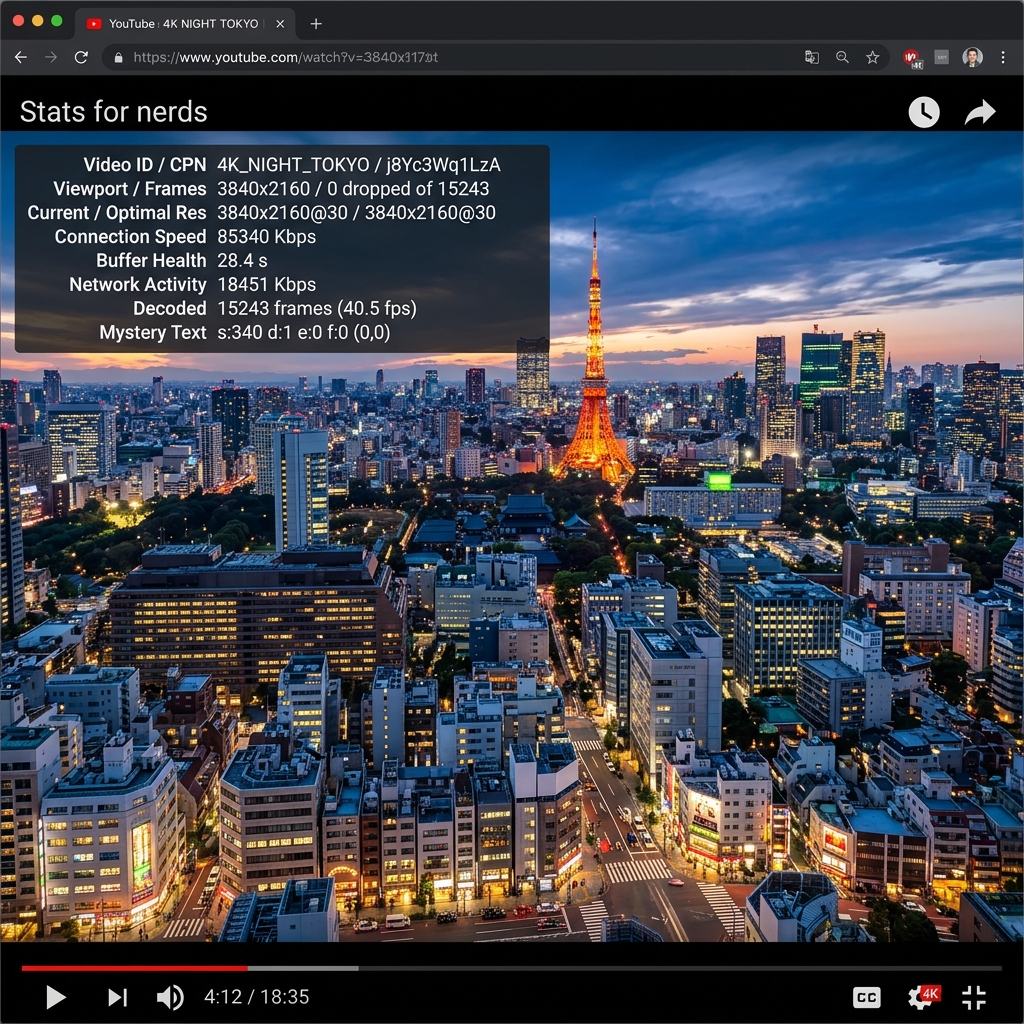Viewport: 1024px width, 1024px height.
Task: Click the Share arrow icon
Action: (x=980, y=112)
